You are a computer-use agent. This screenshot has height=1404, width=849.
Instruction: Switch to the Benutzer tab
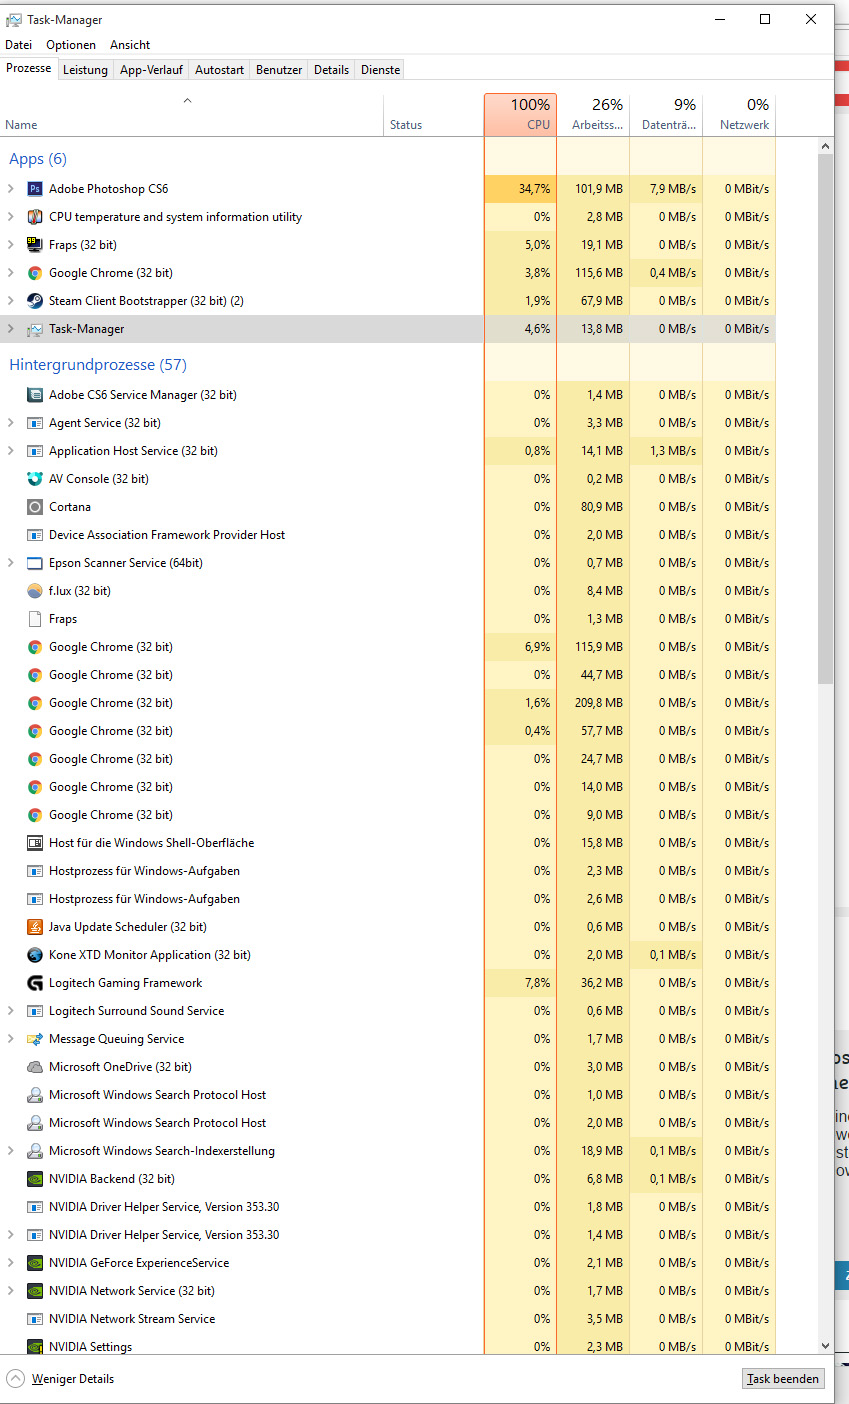279,70
